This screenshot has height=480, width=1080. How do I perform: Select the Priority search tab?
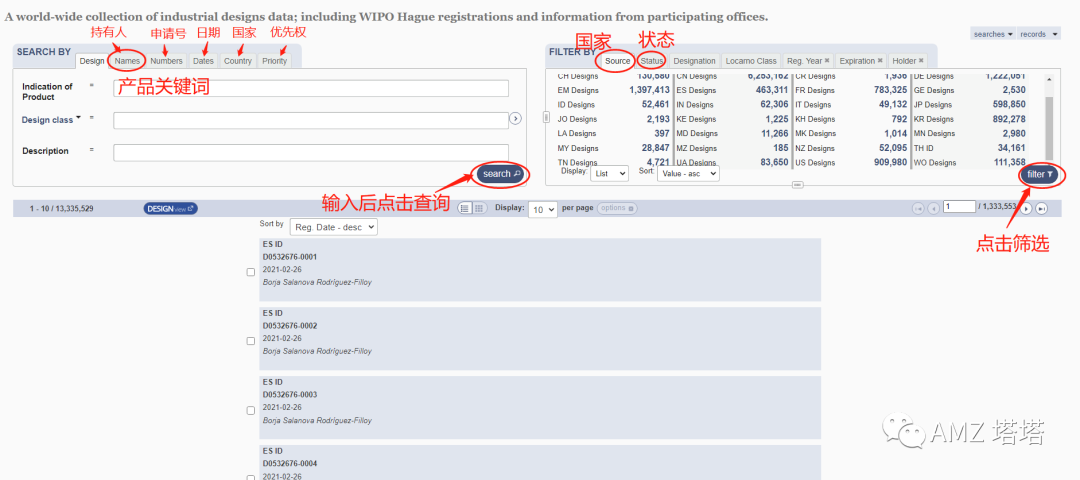pyautogui.click(x=274, y=61)
